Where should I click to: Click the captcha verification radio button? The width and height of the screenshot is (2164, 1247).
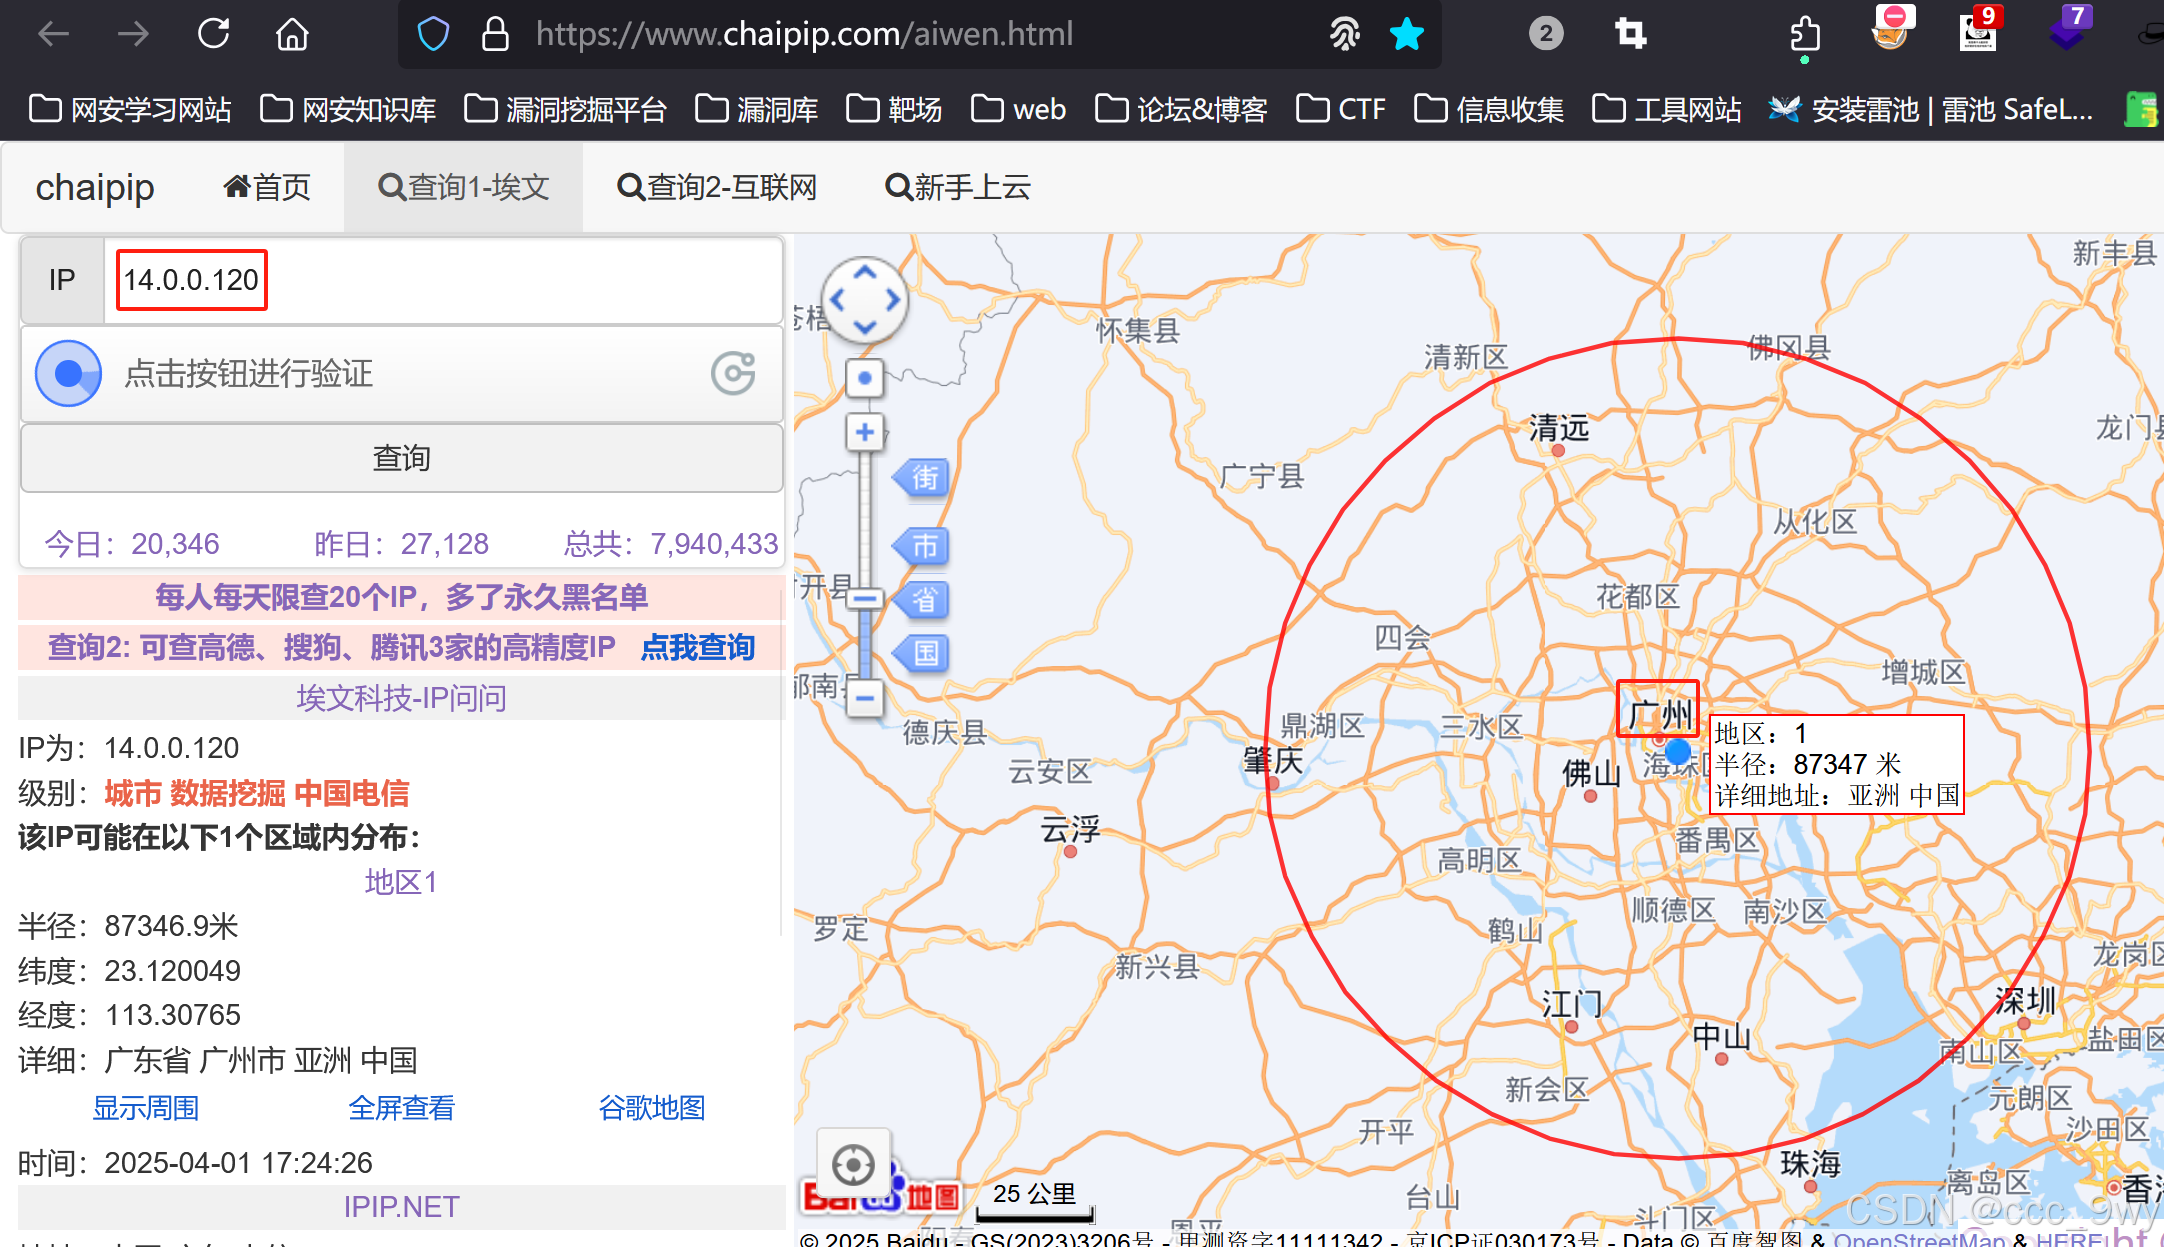click(x=68, y=373)
